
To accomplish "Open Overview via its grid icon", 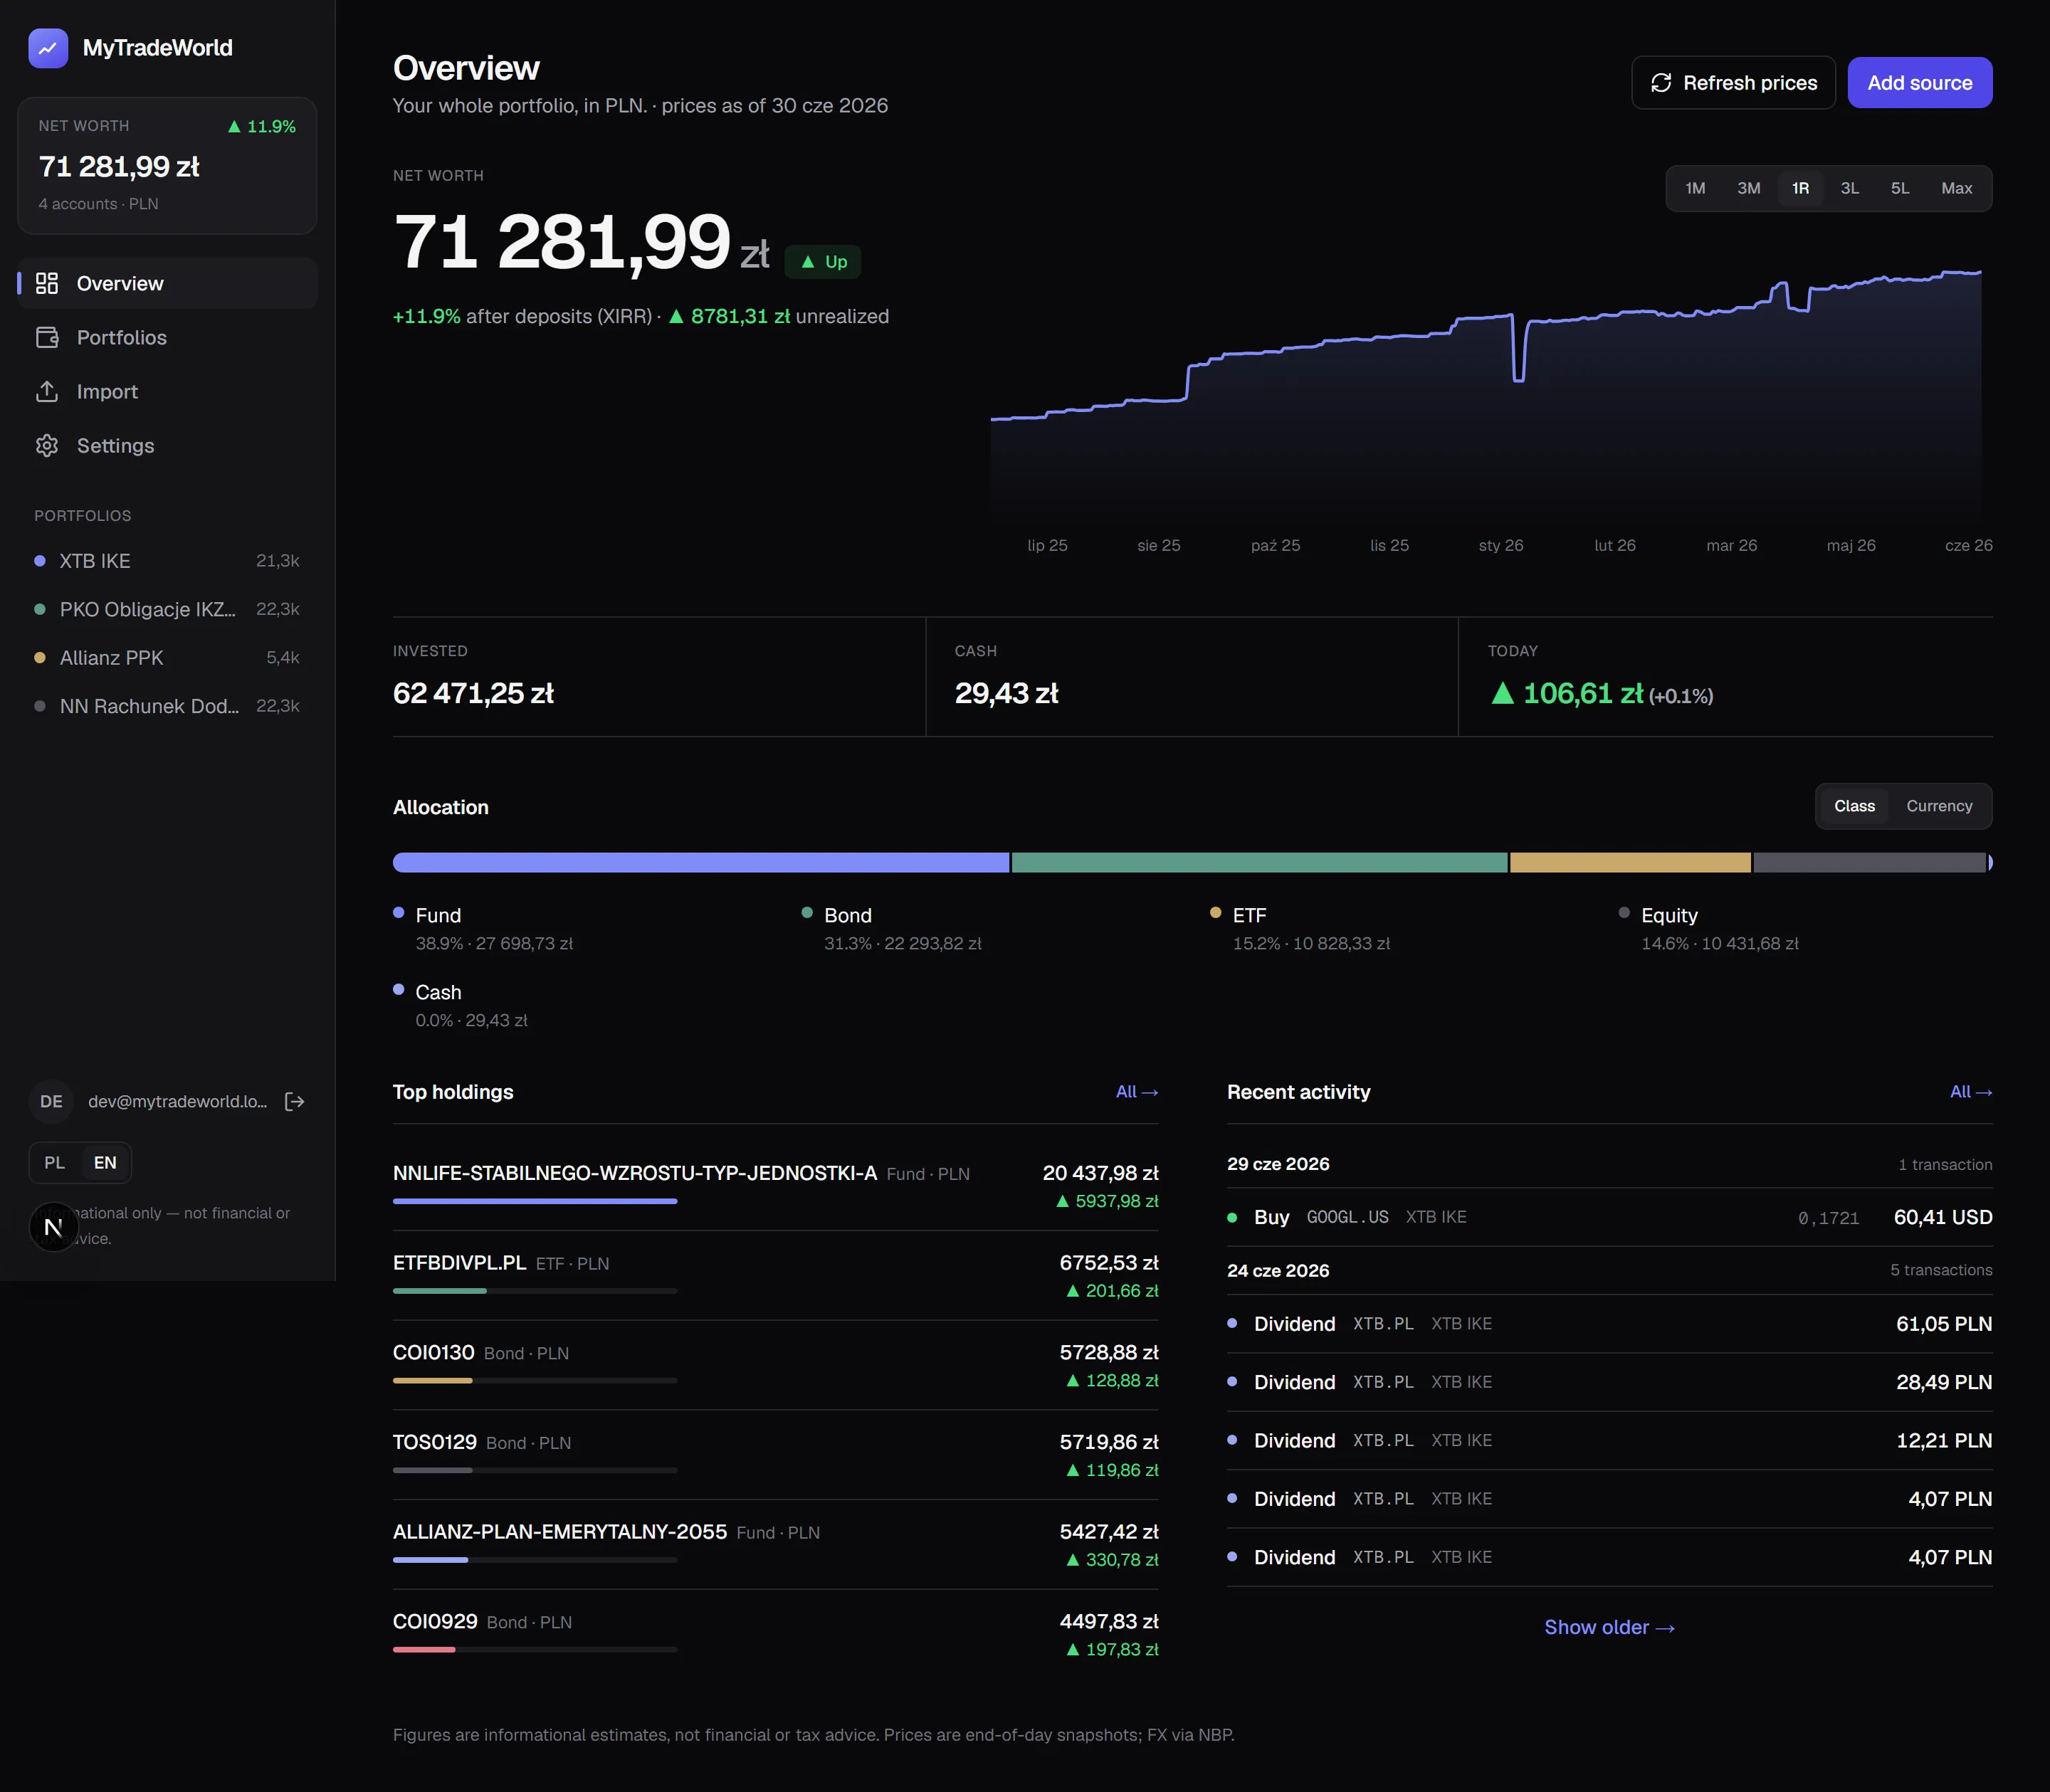I will [47, 283].
